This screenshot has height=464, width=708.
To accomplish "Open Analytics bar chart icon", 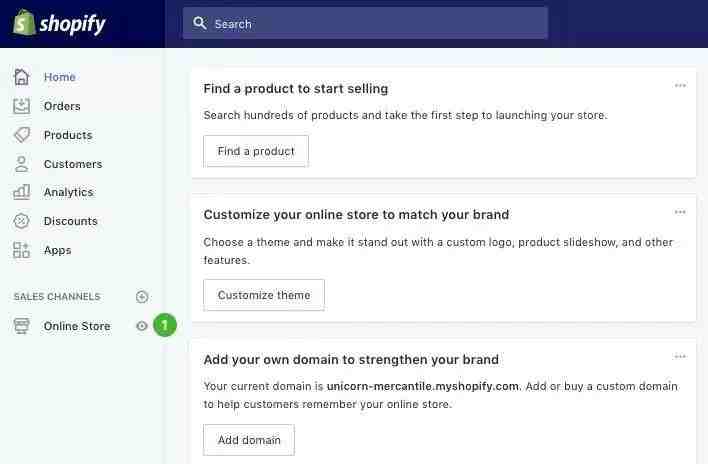I will [x=21, y=192].
